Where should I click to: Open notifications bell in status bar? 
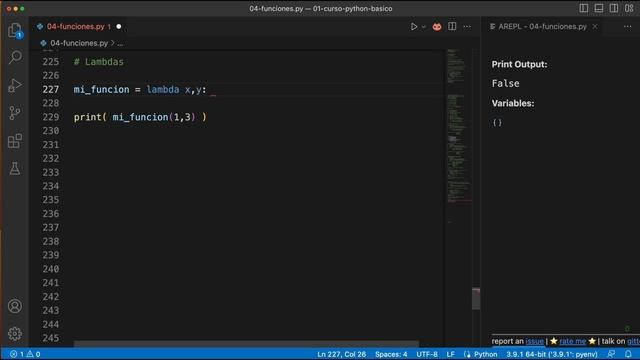(x=628, y=354)
